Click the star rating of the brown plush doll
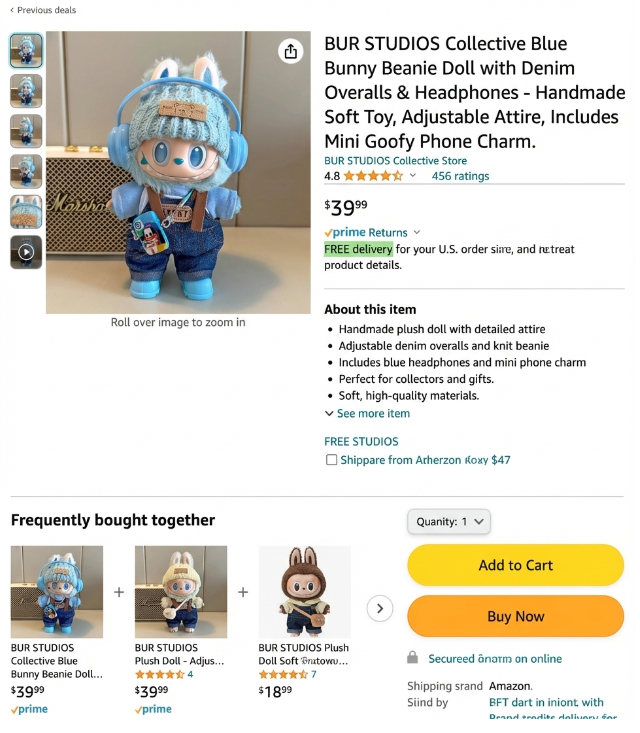The image size is (640, 733). tap(283, 675)
